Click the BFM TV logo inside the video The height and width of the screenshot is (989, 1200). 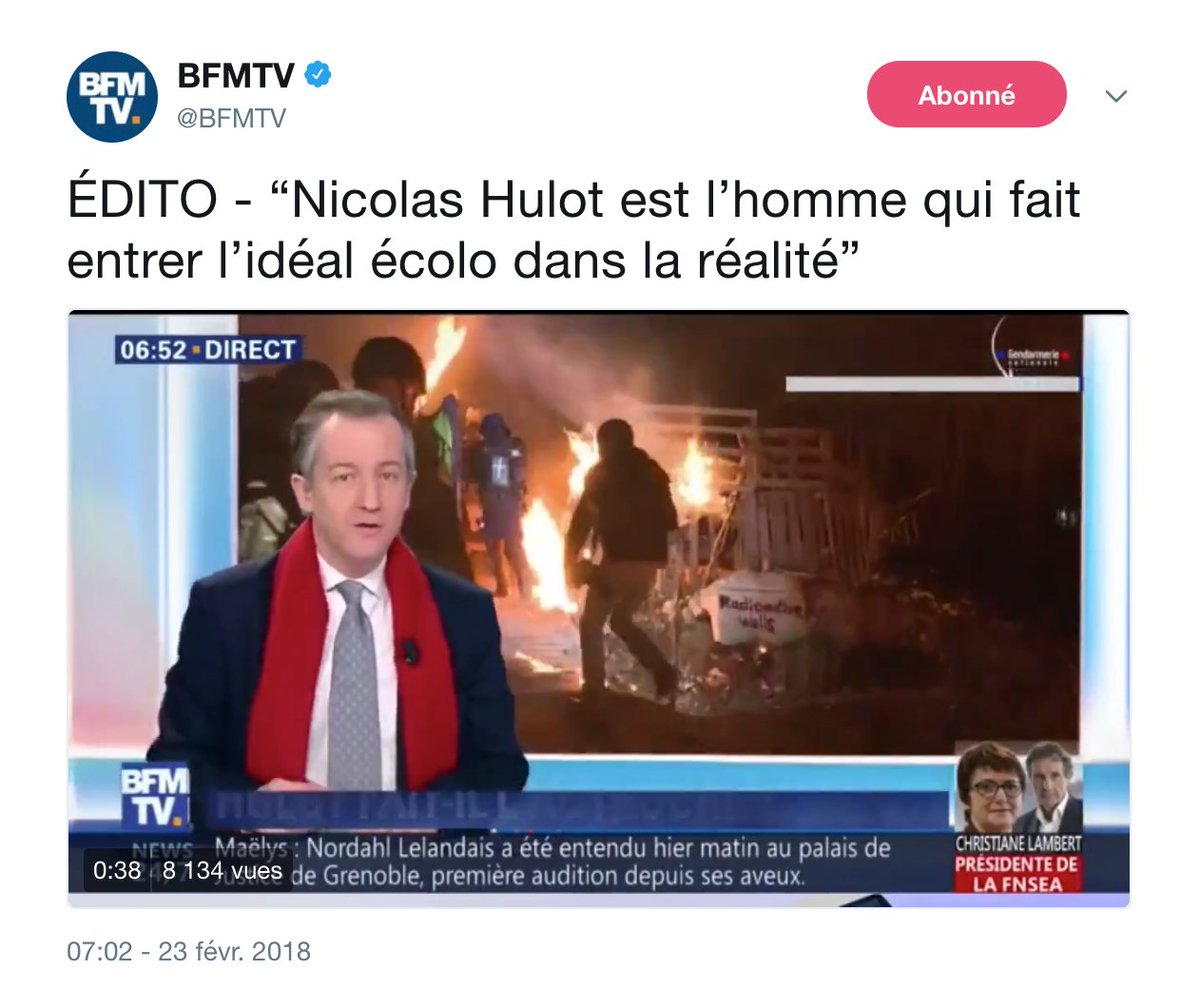[153, 797]
